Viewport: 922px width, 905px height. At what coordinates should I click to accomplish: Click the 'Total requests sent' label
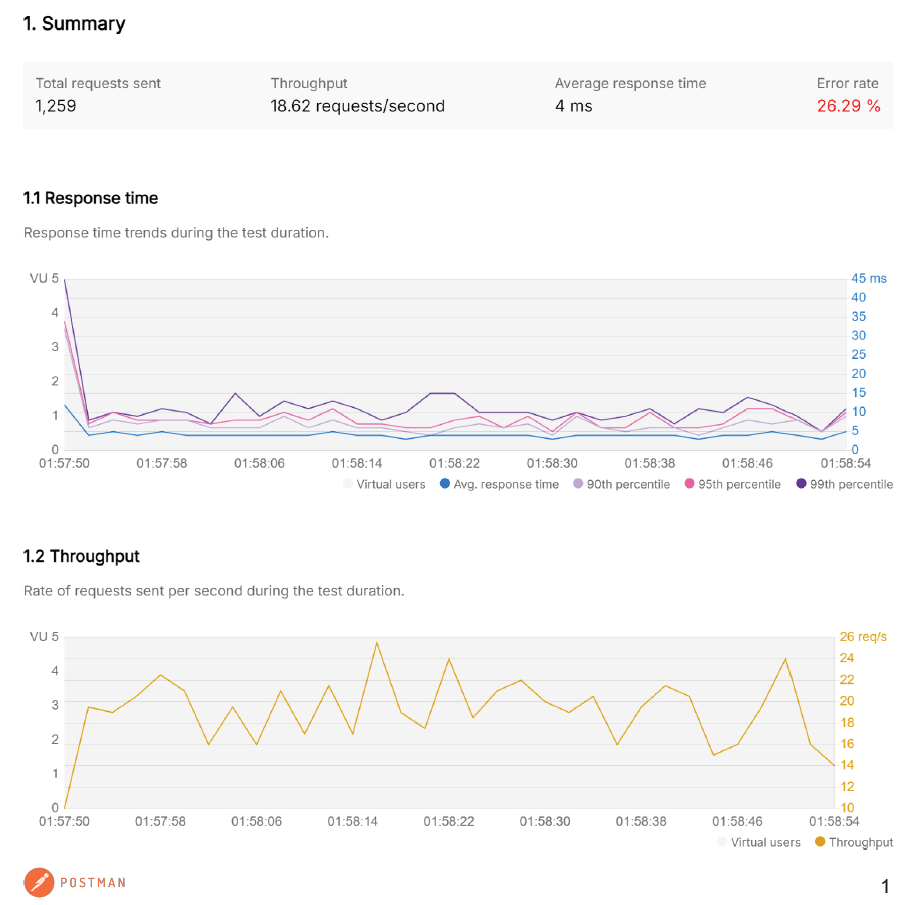click(x=98, y=84)
